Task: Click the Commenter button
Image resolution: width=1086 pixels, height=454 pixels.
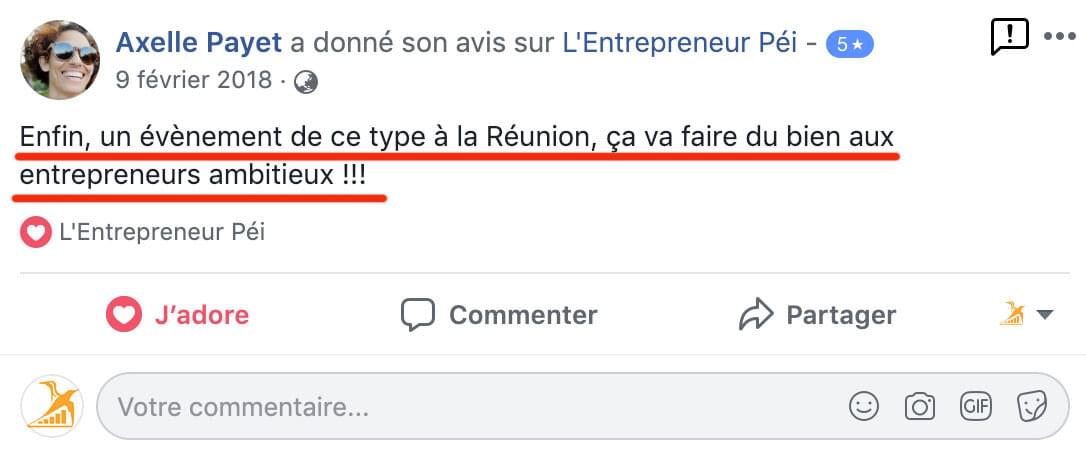Action: (499, 315)
